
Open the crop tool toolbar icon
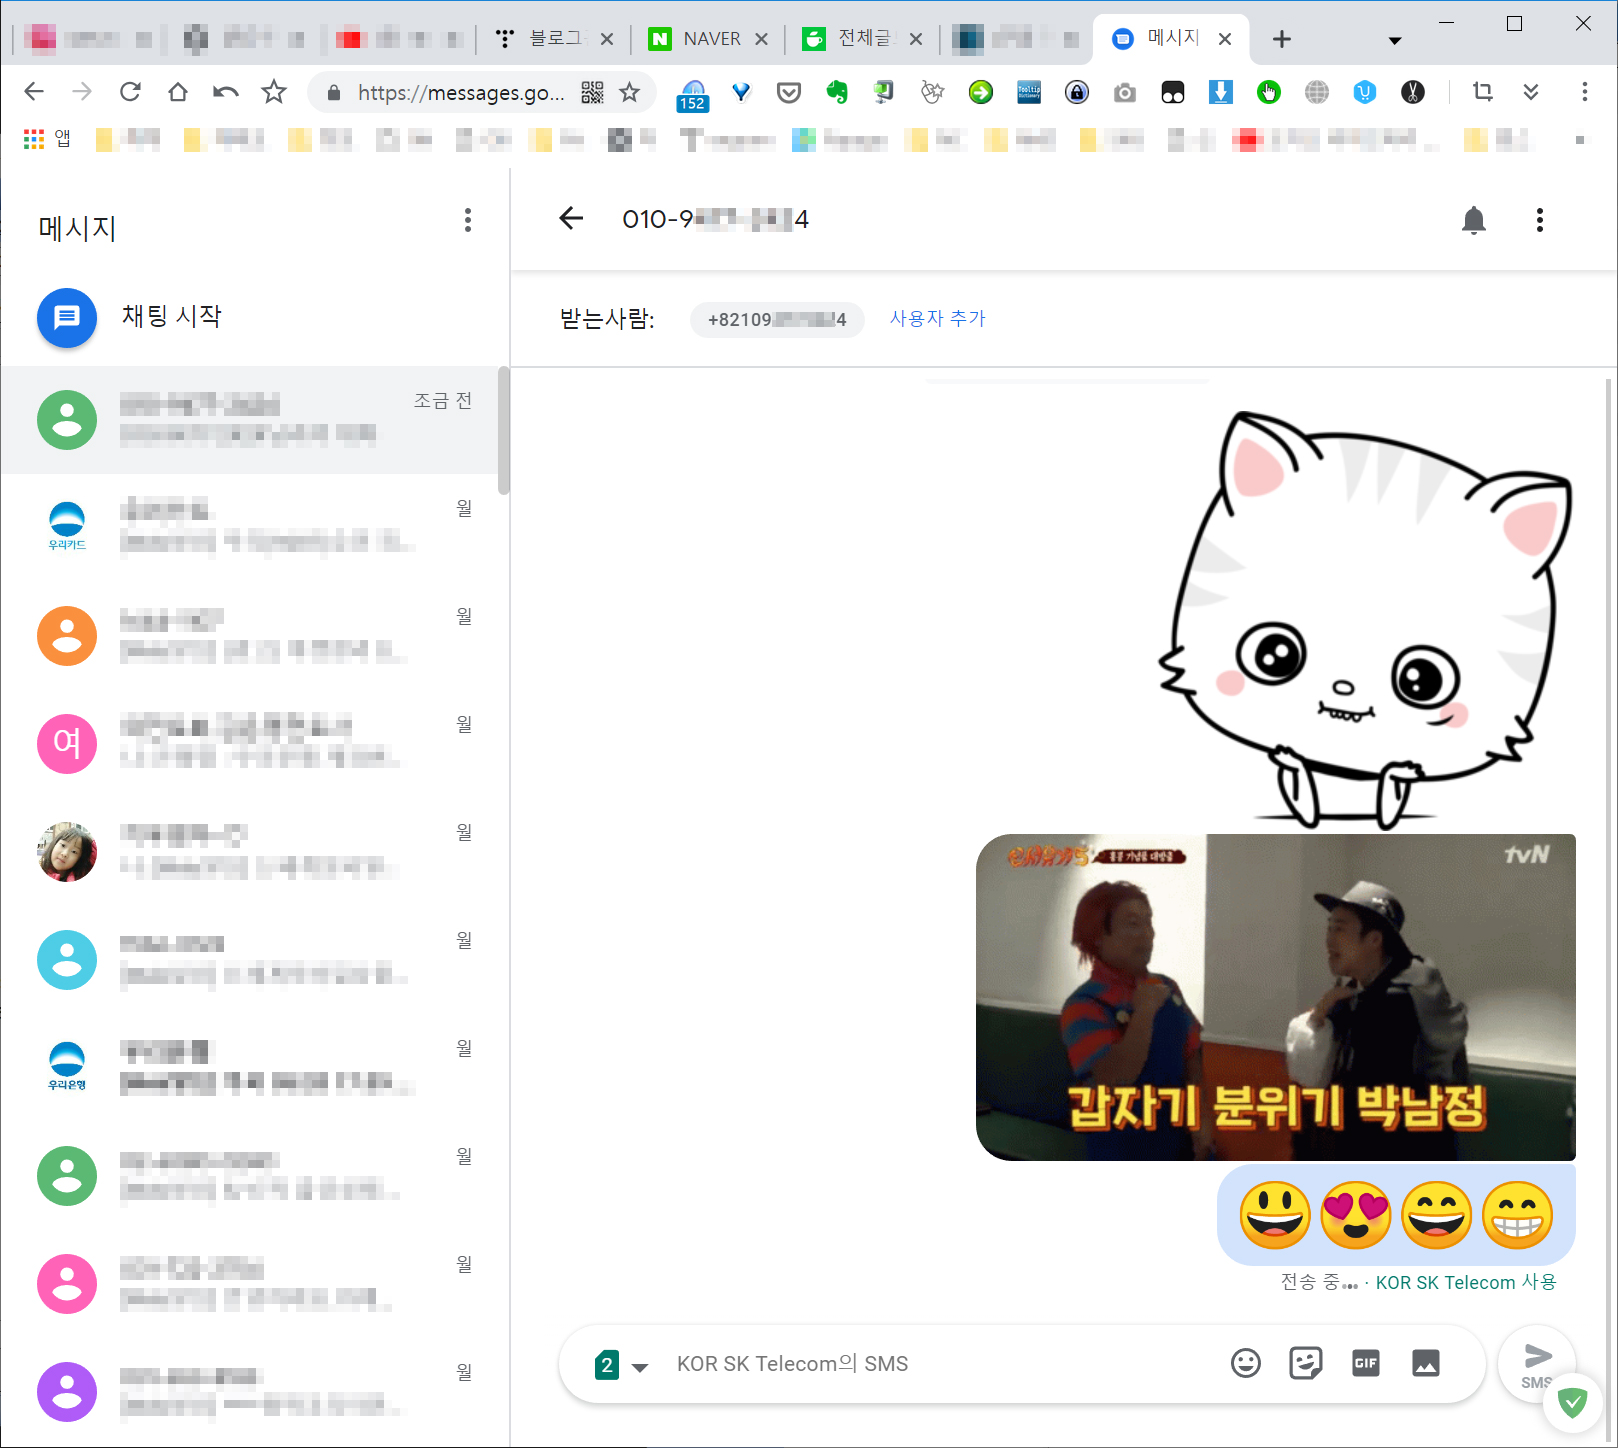point(1483,92)
